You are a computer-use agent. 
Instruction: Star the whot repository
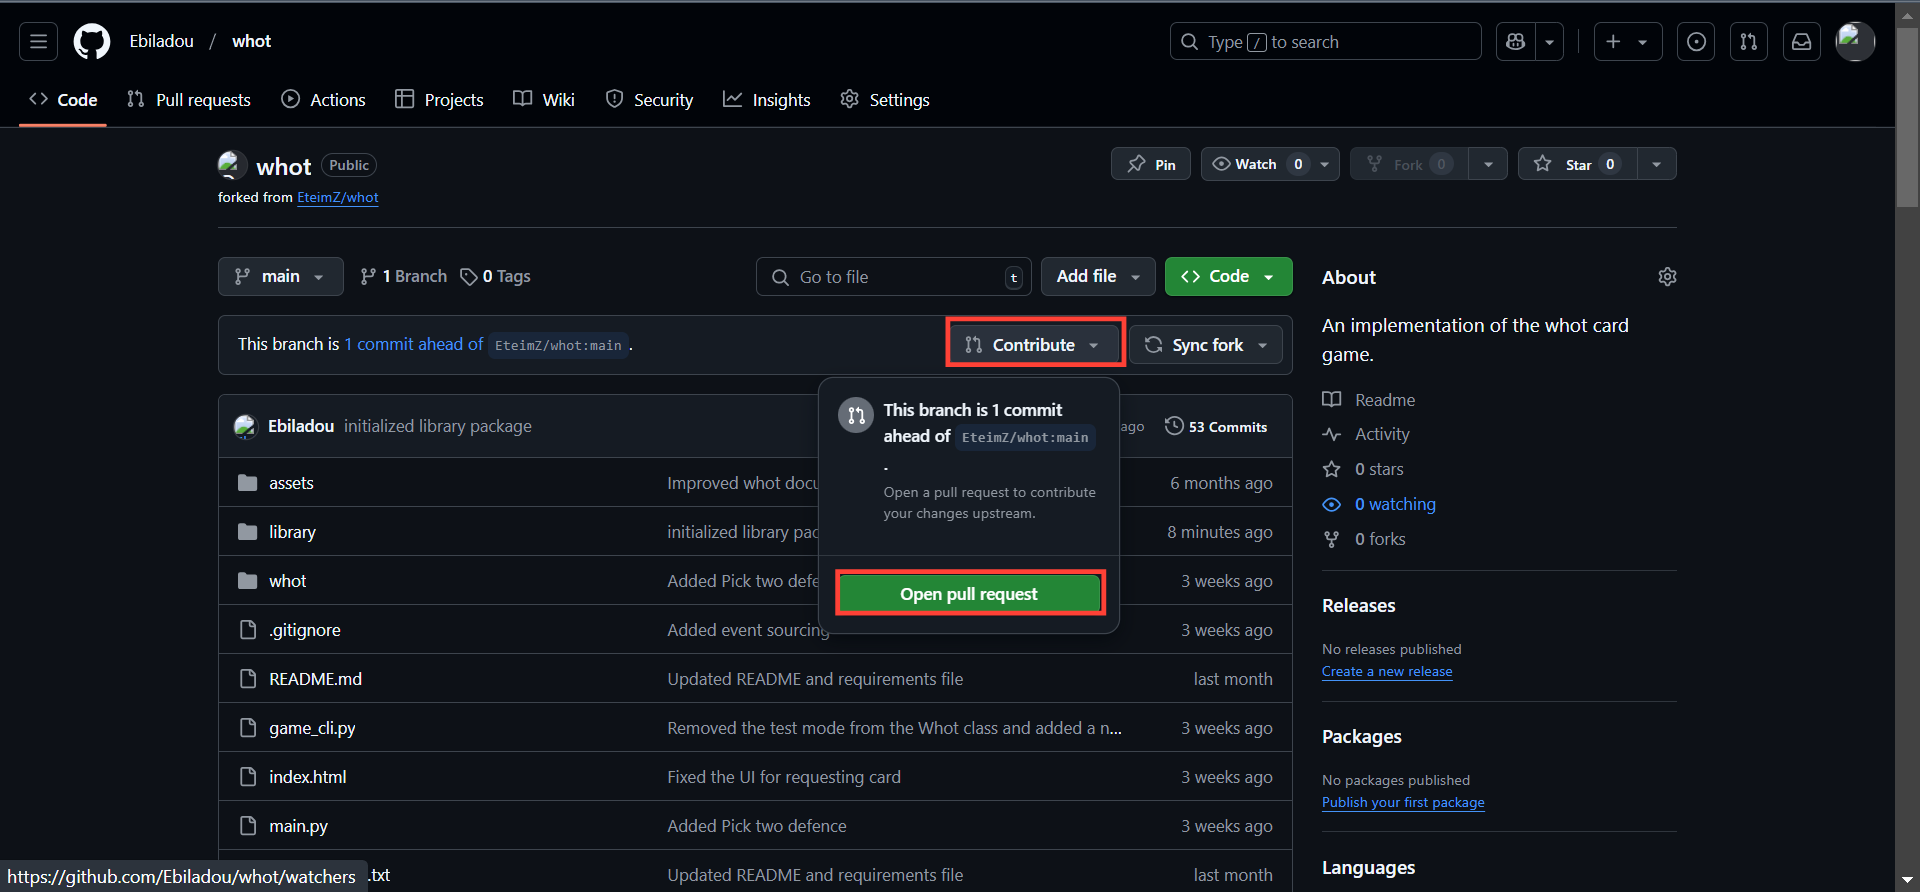tap(1578, 164)
